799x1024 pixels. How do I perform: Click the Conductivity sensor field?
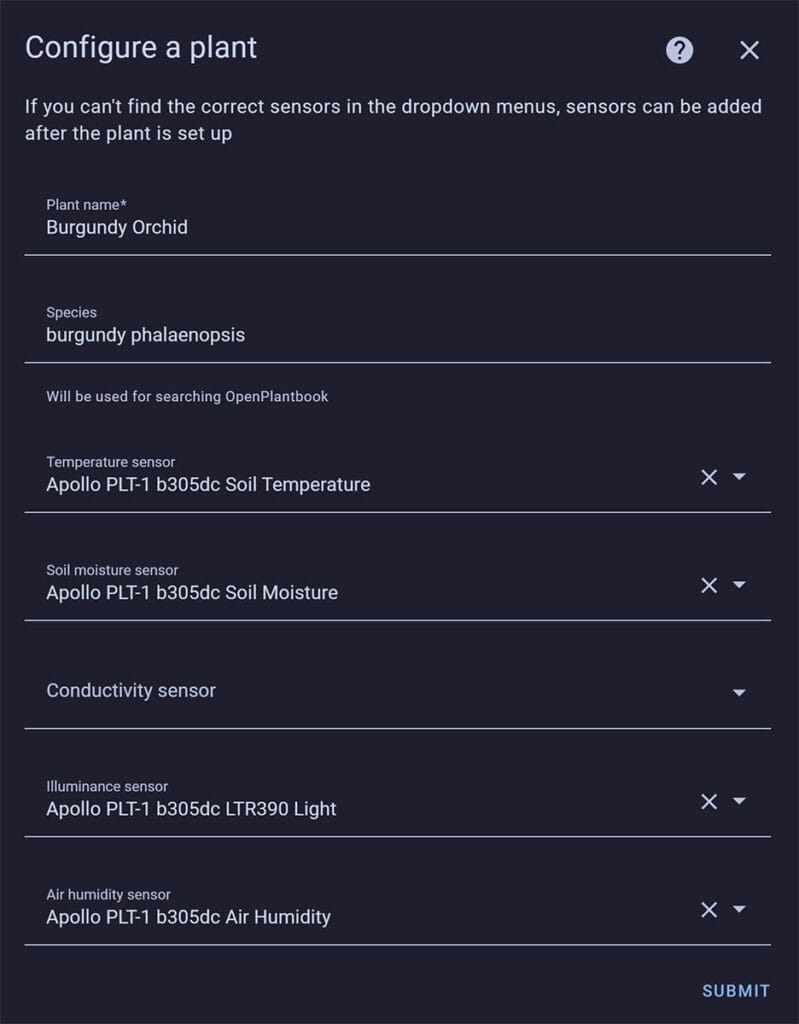click(300, 691)
